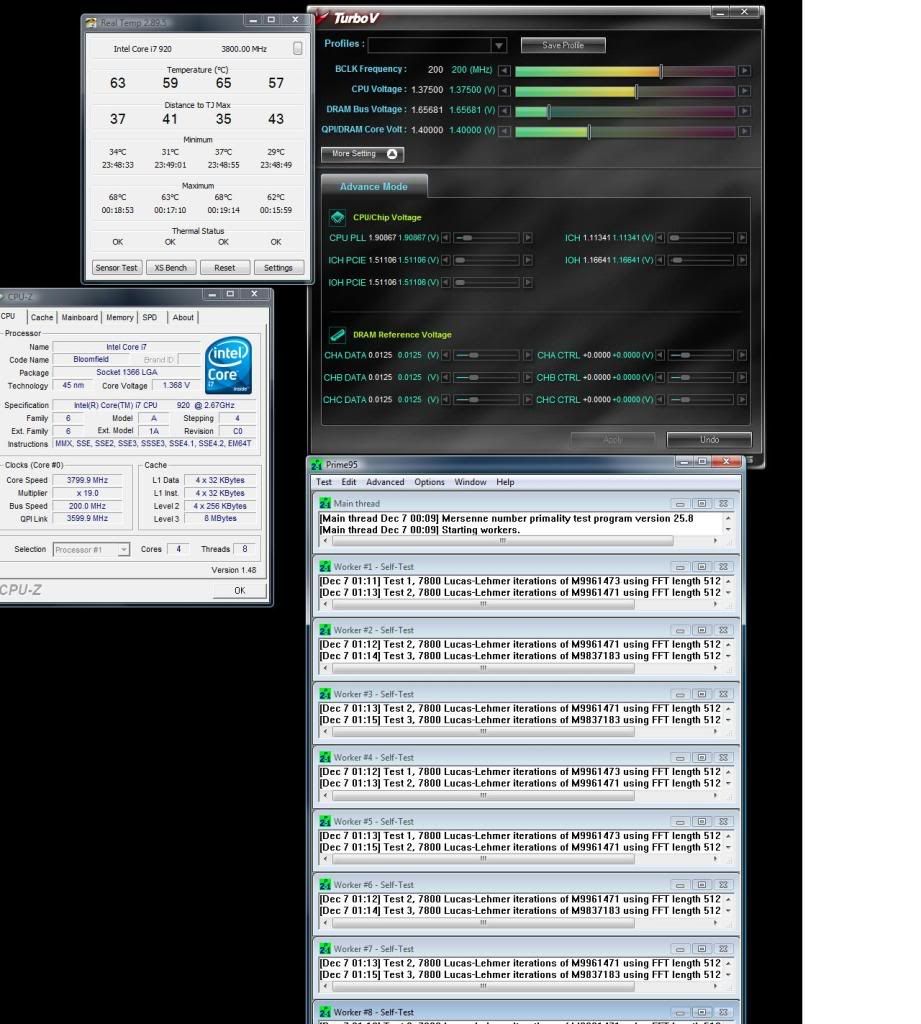Open Test menu in Prime95
921x1024 pixels.
[x=324, y=482]
